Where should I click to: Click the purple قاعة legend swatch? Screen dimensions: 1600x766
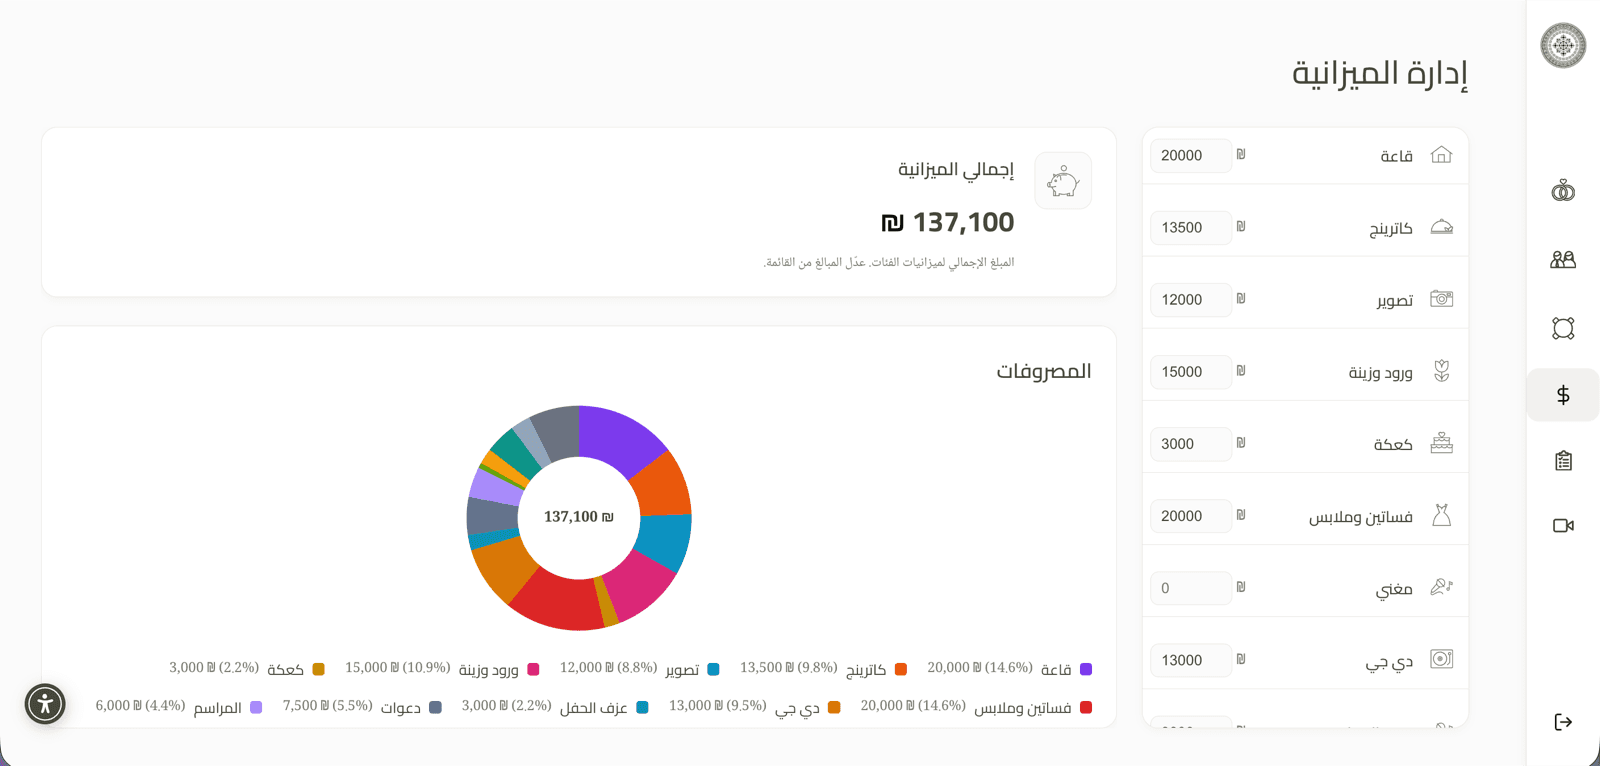point(1086,669)
